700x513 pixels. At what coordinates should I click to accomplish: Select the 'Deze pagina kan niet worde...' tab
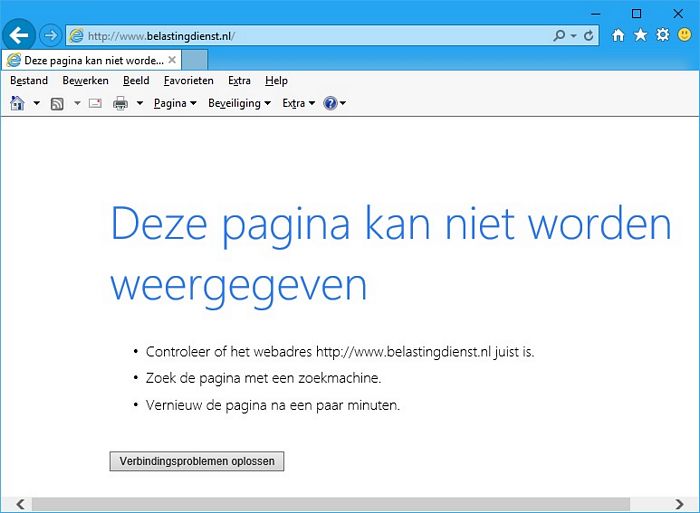pyautogui.click(x=92, y=60)
